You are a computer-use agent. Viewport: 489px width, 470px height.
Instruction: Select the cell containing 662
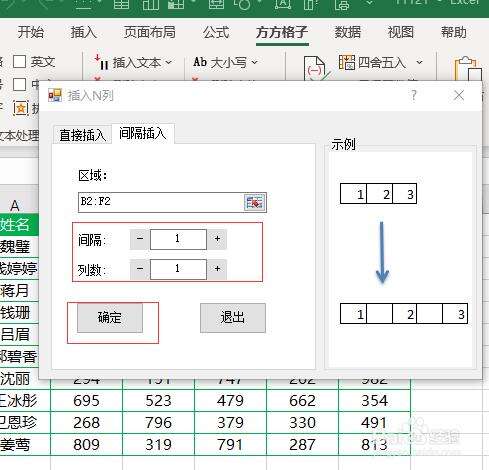tap(302, 401)
